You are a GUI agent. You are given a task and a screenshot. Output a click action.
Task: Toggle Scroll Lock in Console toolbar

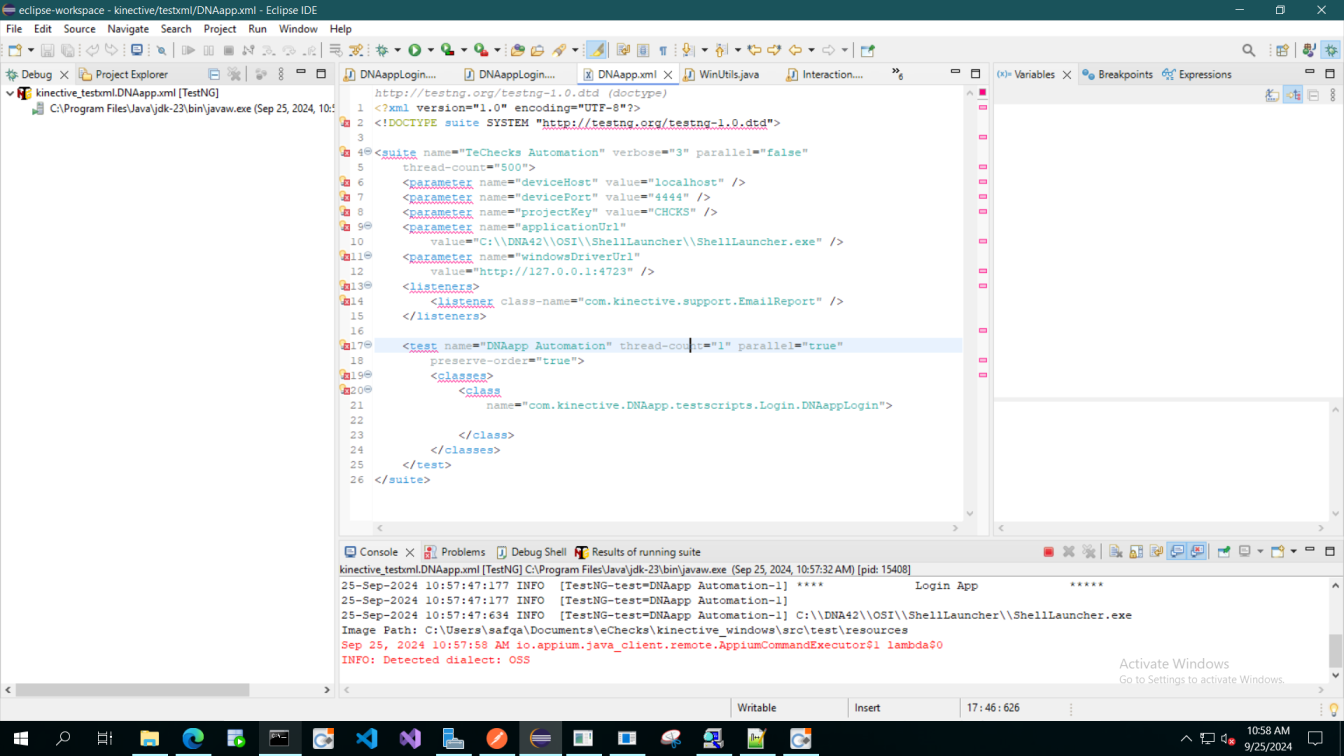(1136, 552)
